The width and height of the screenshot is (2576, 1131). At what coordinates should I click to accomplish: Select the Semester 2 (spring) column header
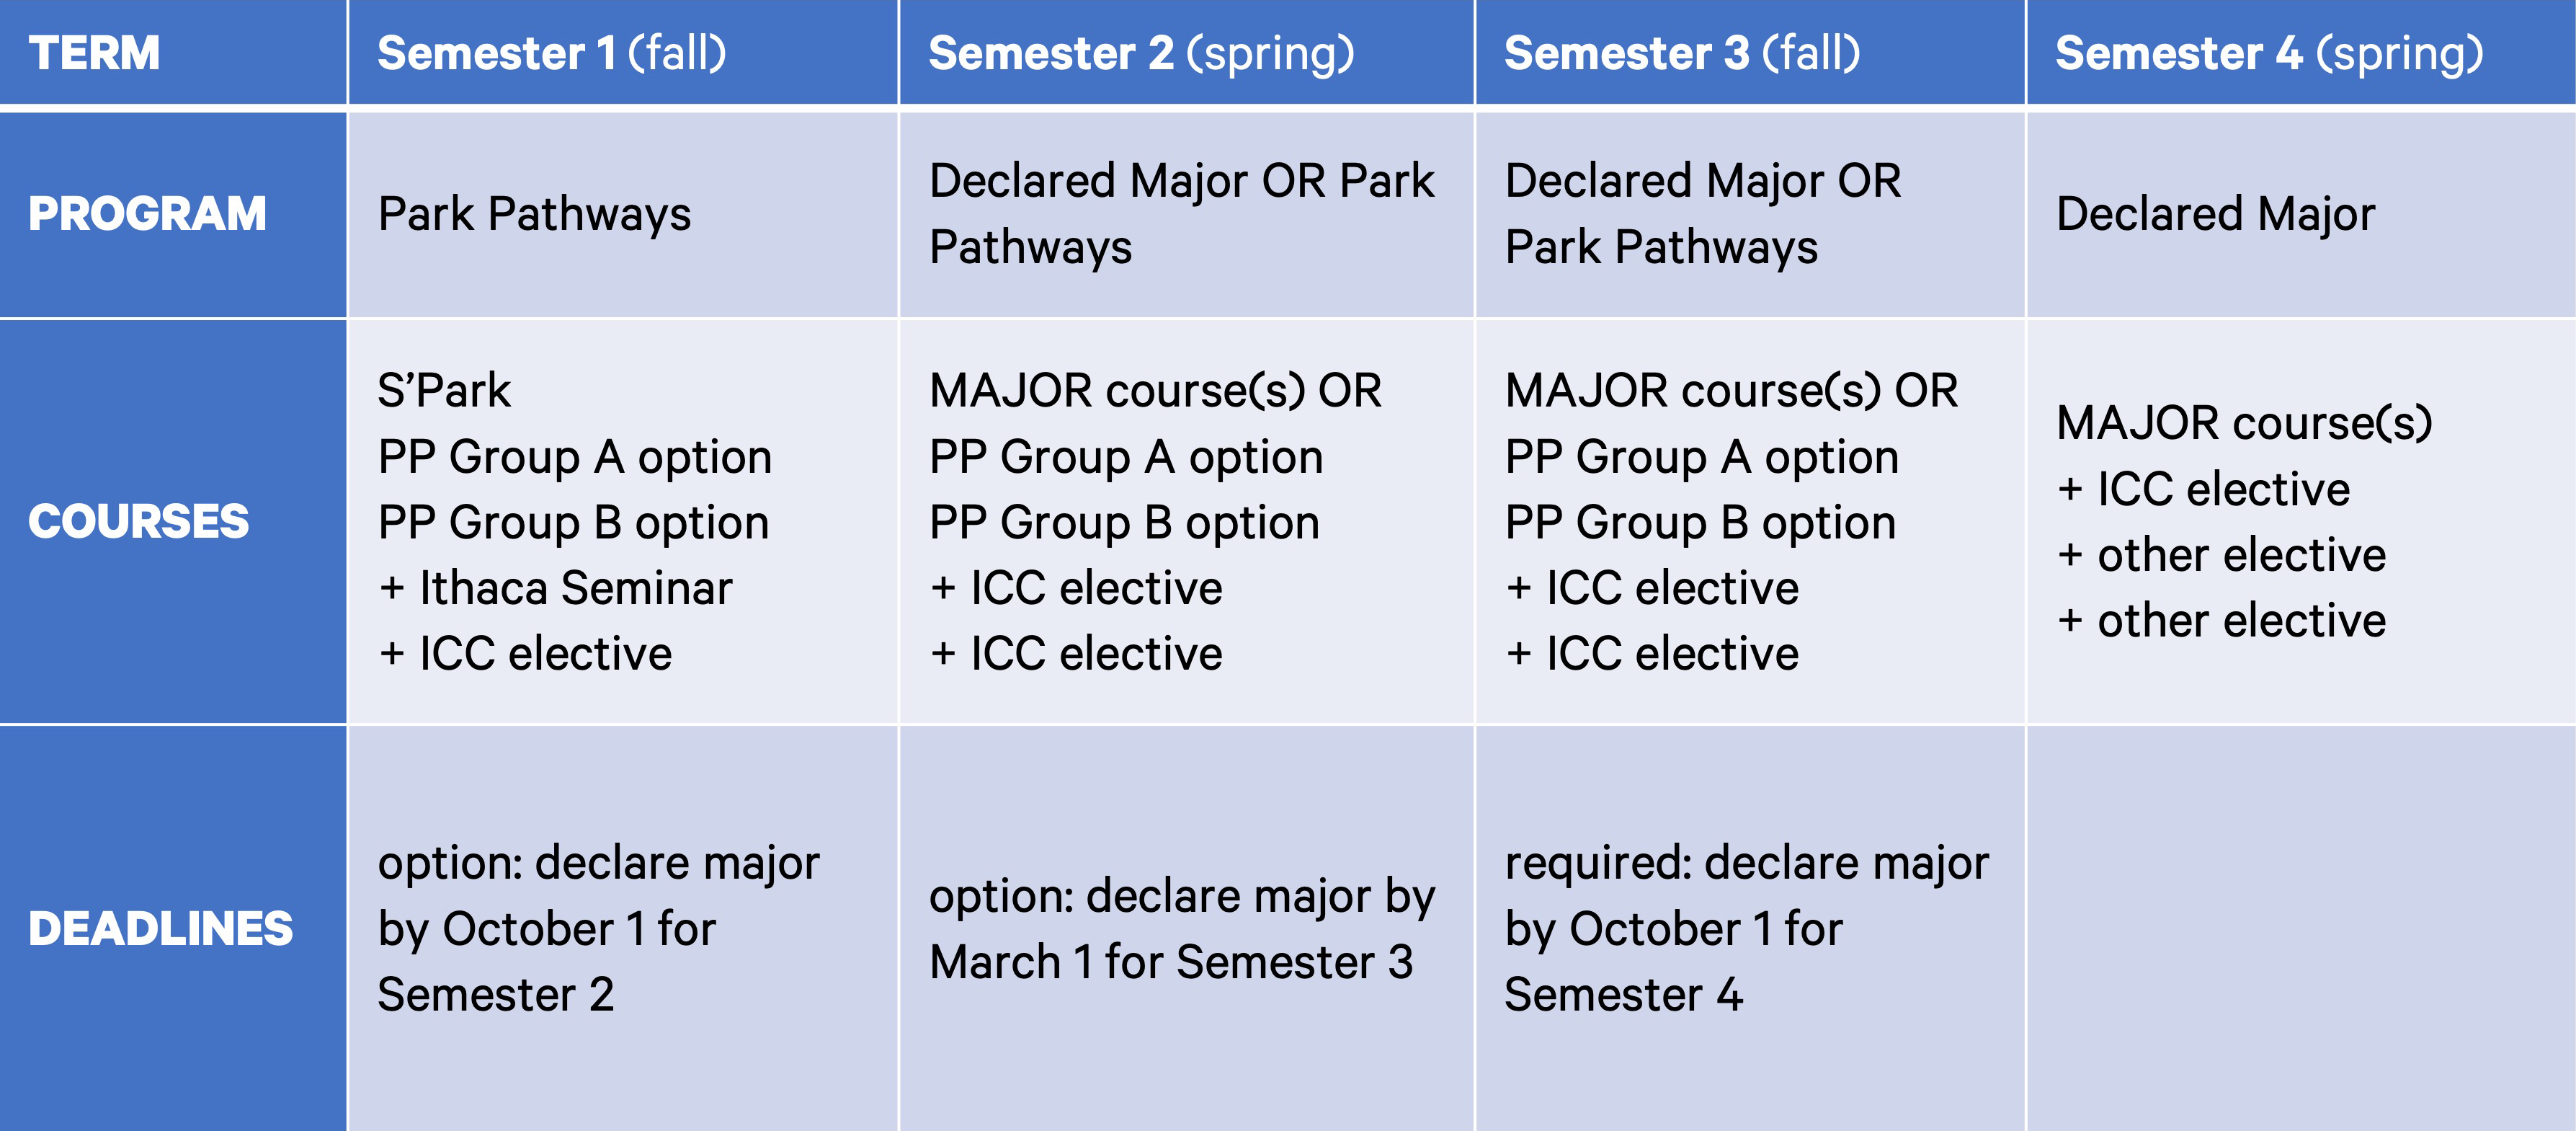[1186, 52]
